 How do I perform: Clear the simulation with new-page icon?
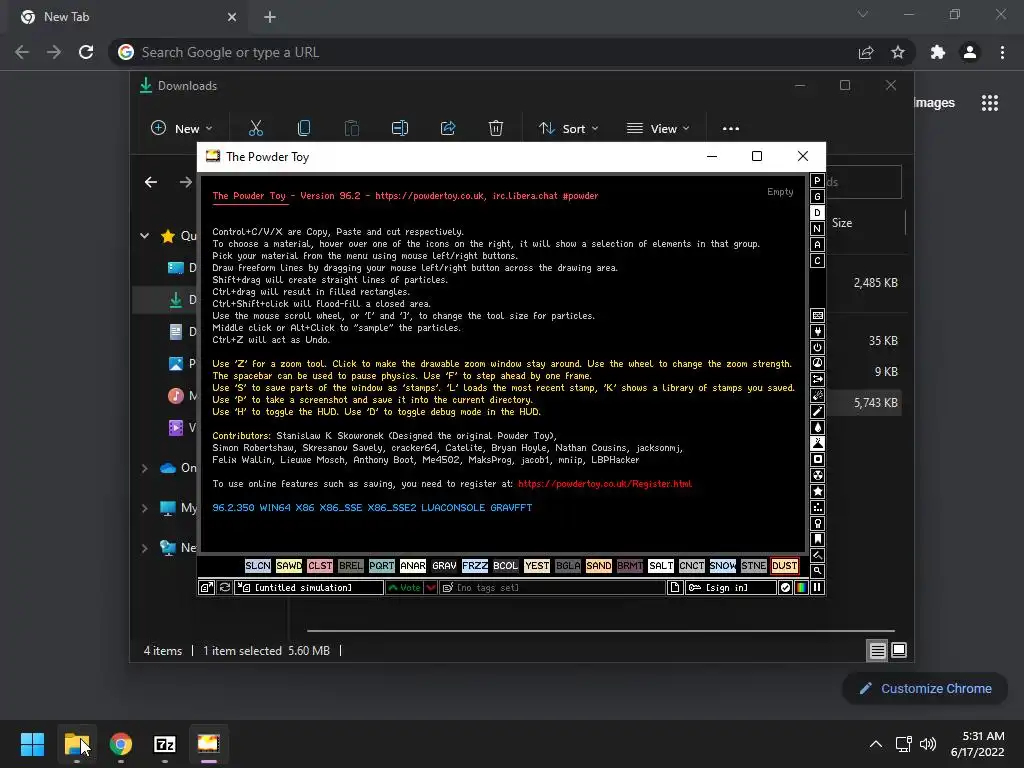click(675, 588)
